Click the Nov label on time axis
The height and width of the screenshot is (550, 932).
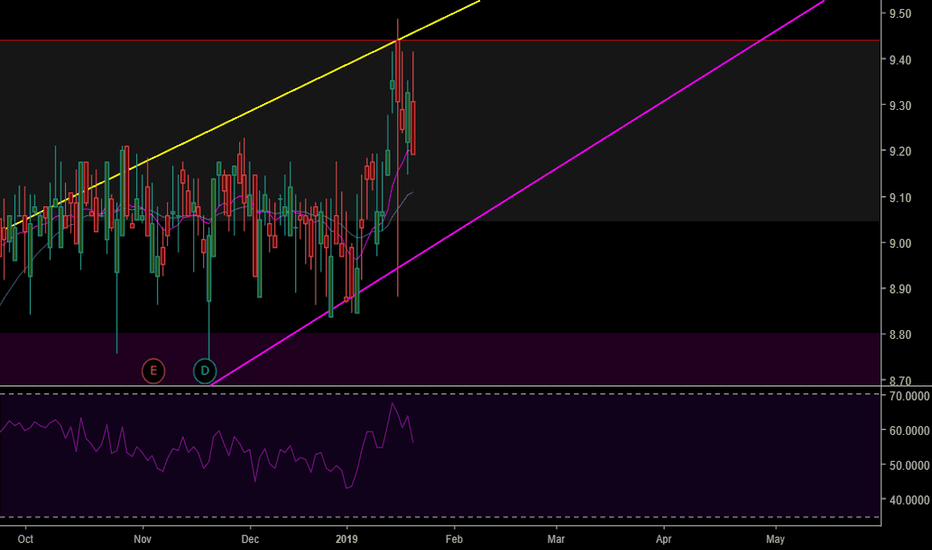143,539
